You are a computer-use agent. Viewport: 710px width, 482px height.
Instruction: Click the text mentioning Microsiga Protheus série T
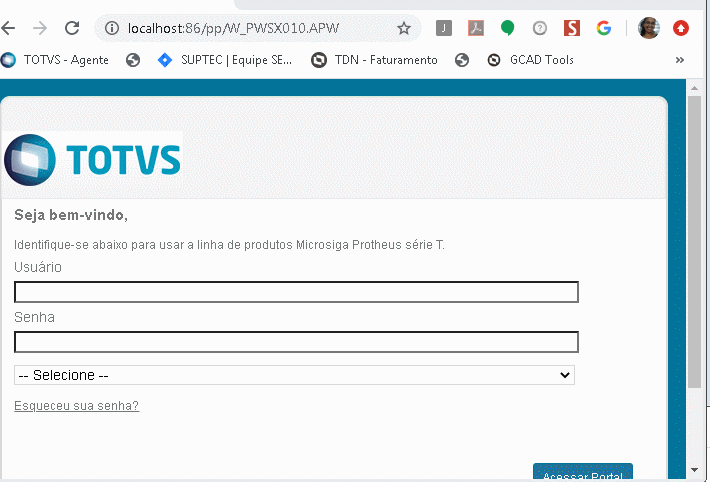[x=229, y=245]
